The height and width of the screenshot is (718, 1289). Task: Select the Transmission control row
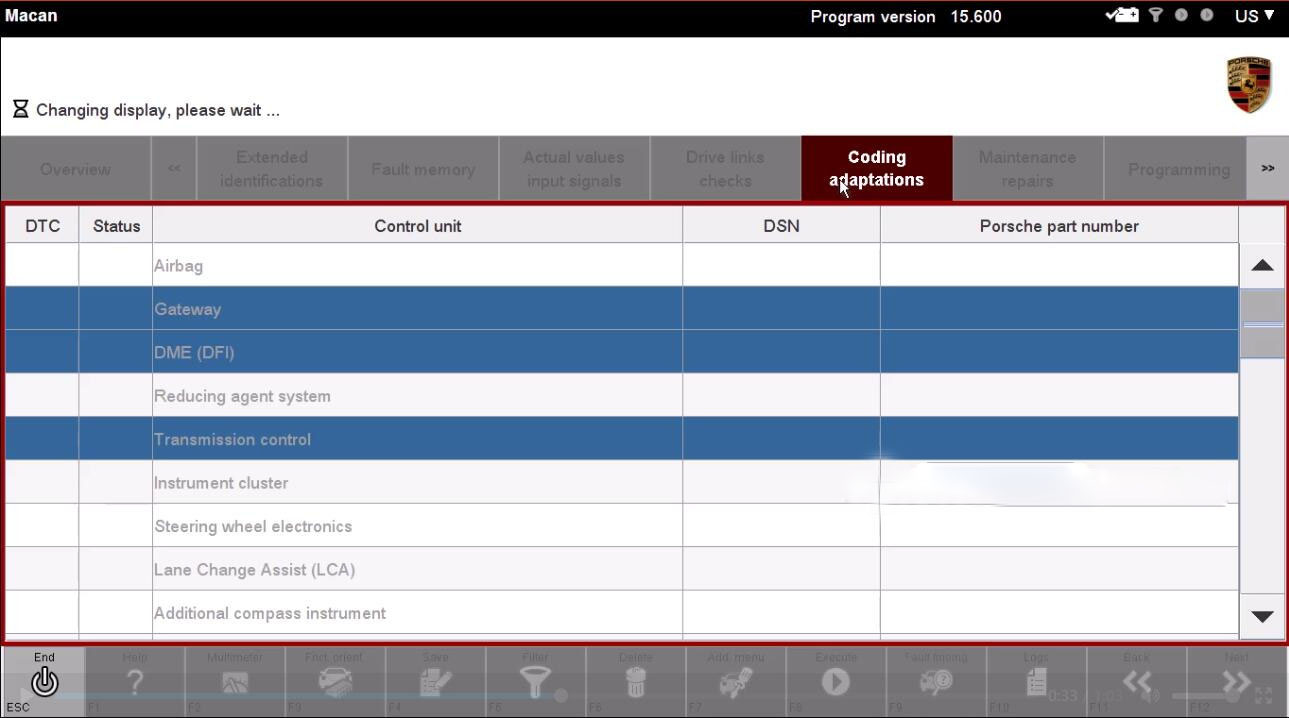coord(622,439)
